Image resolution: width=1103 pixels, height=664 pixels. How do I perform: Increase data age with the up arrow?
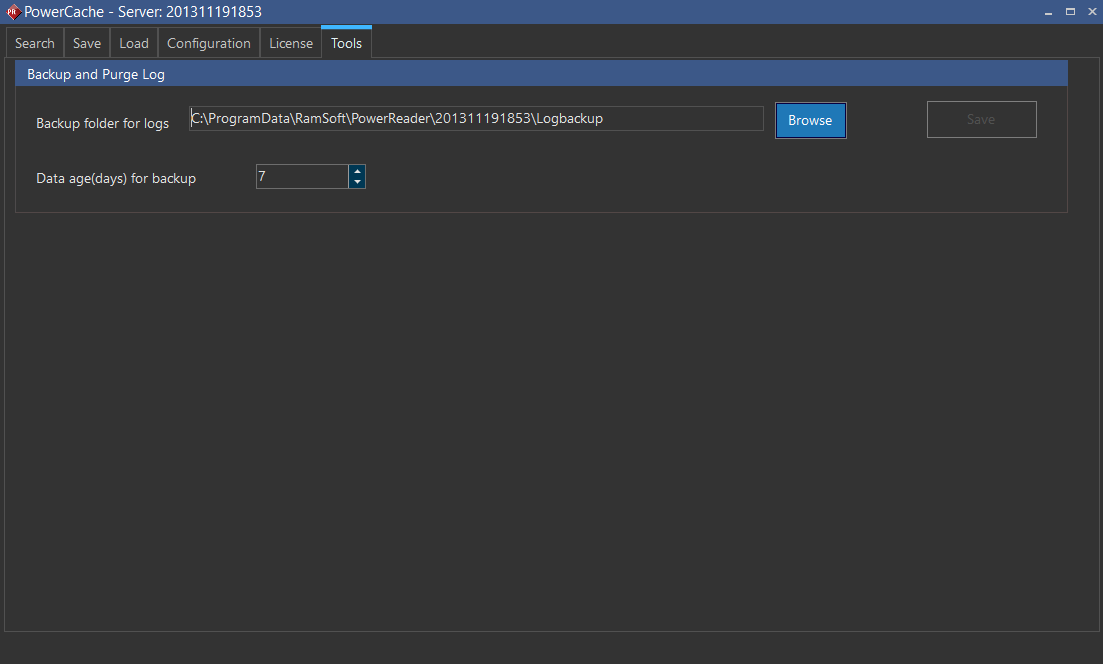coord(357,171)
